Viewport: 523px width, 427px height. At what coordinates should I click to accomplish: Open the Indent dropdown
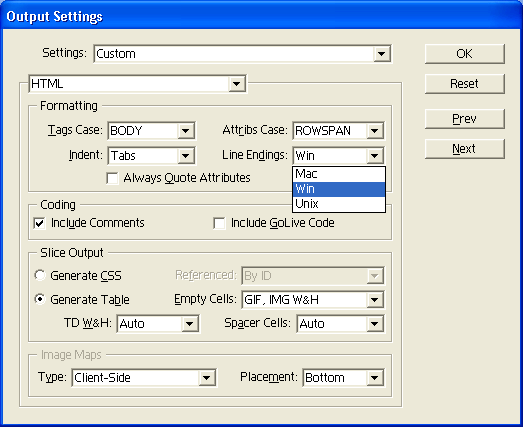(x=152, y=156)
